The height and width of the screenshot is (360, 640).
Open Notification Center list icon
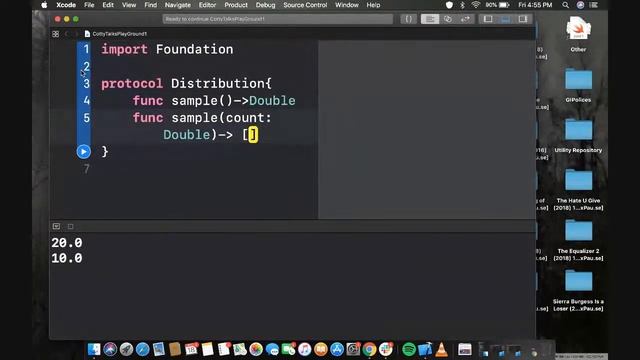(594, 5)
